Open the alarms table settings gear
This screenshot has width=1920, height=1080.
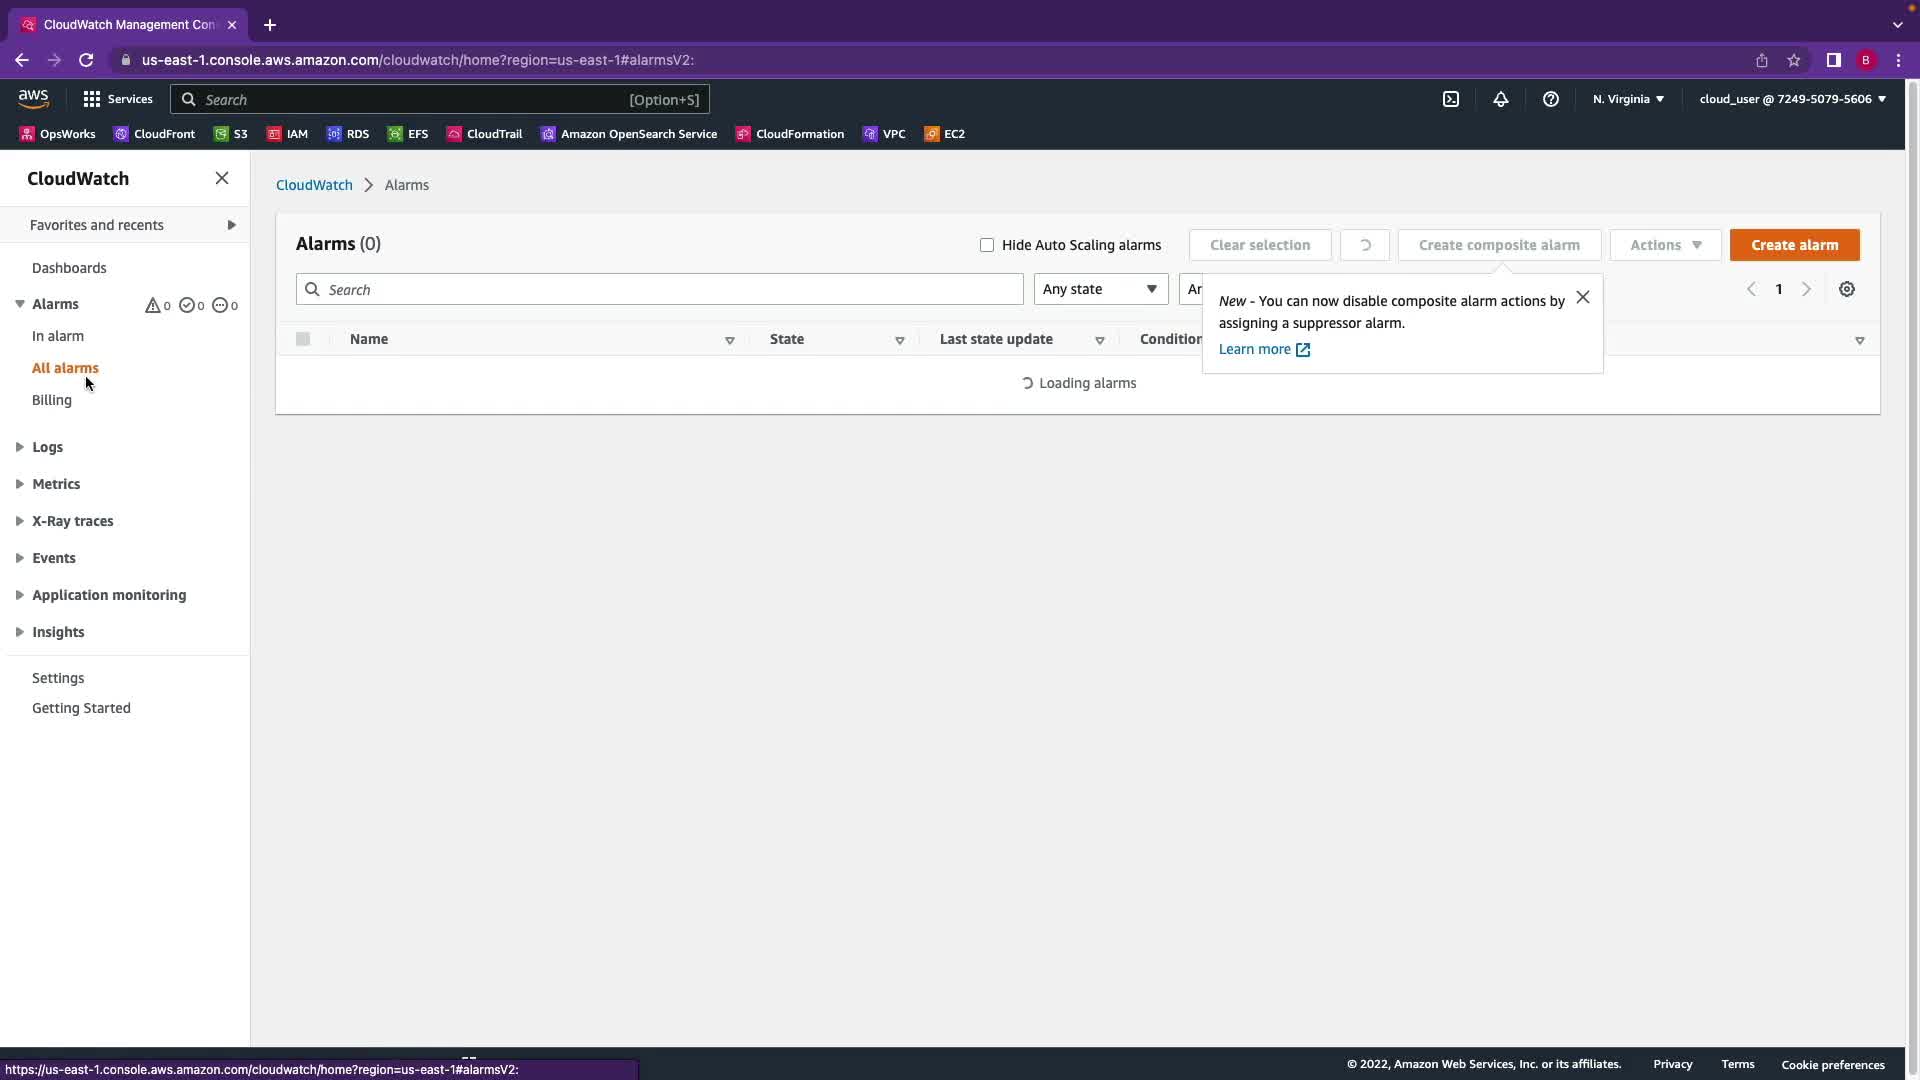(x=1846, y=289)
